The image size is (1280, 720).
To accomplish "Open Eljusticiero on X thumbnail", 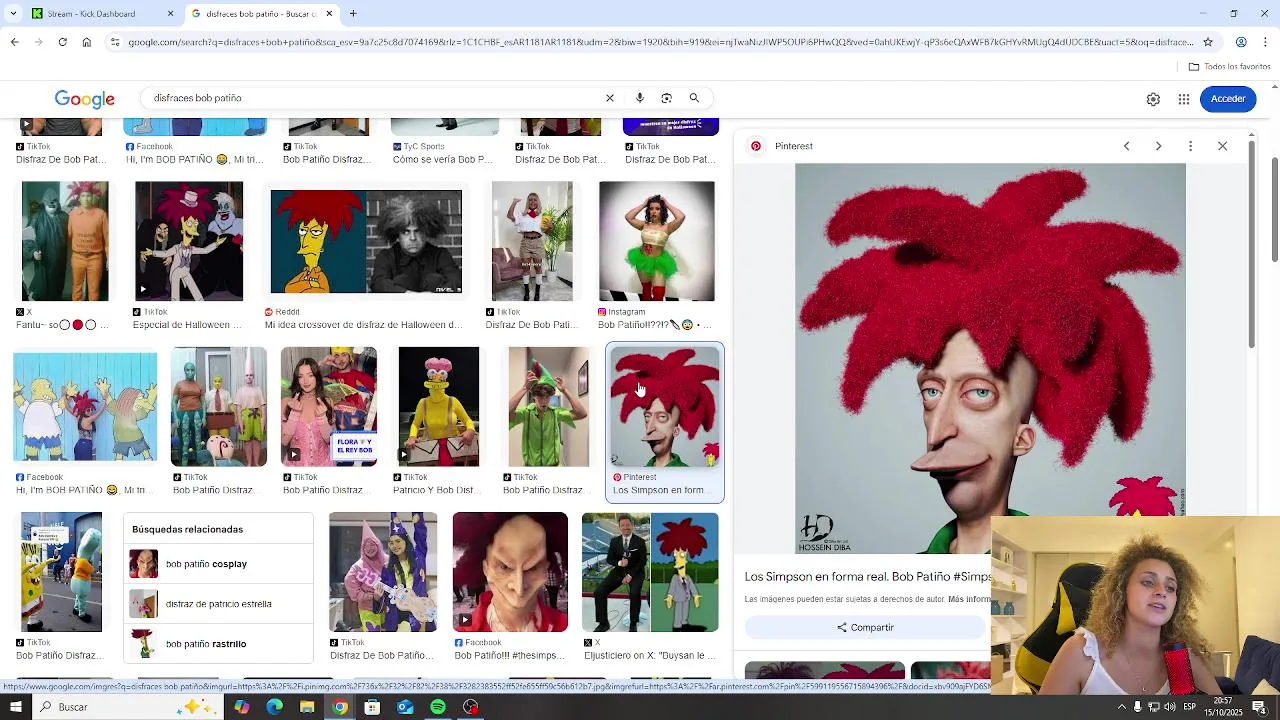I will click(650, 572).
